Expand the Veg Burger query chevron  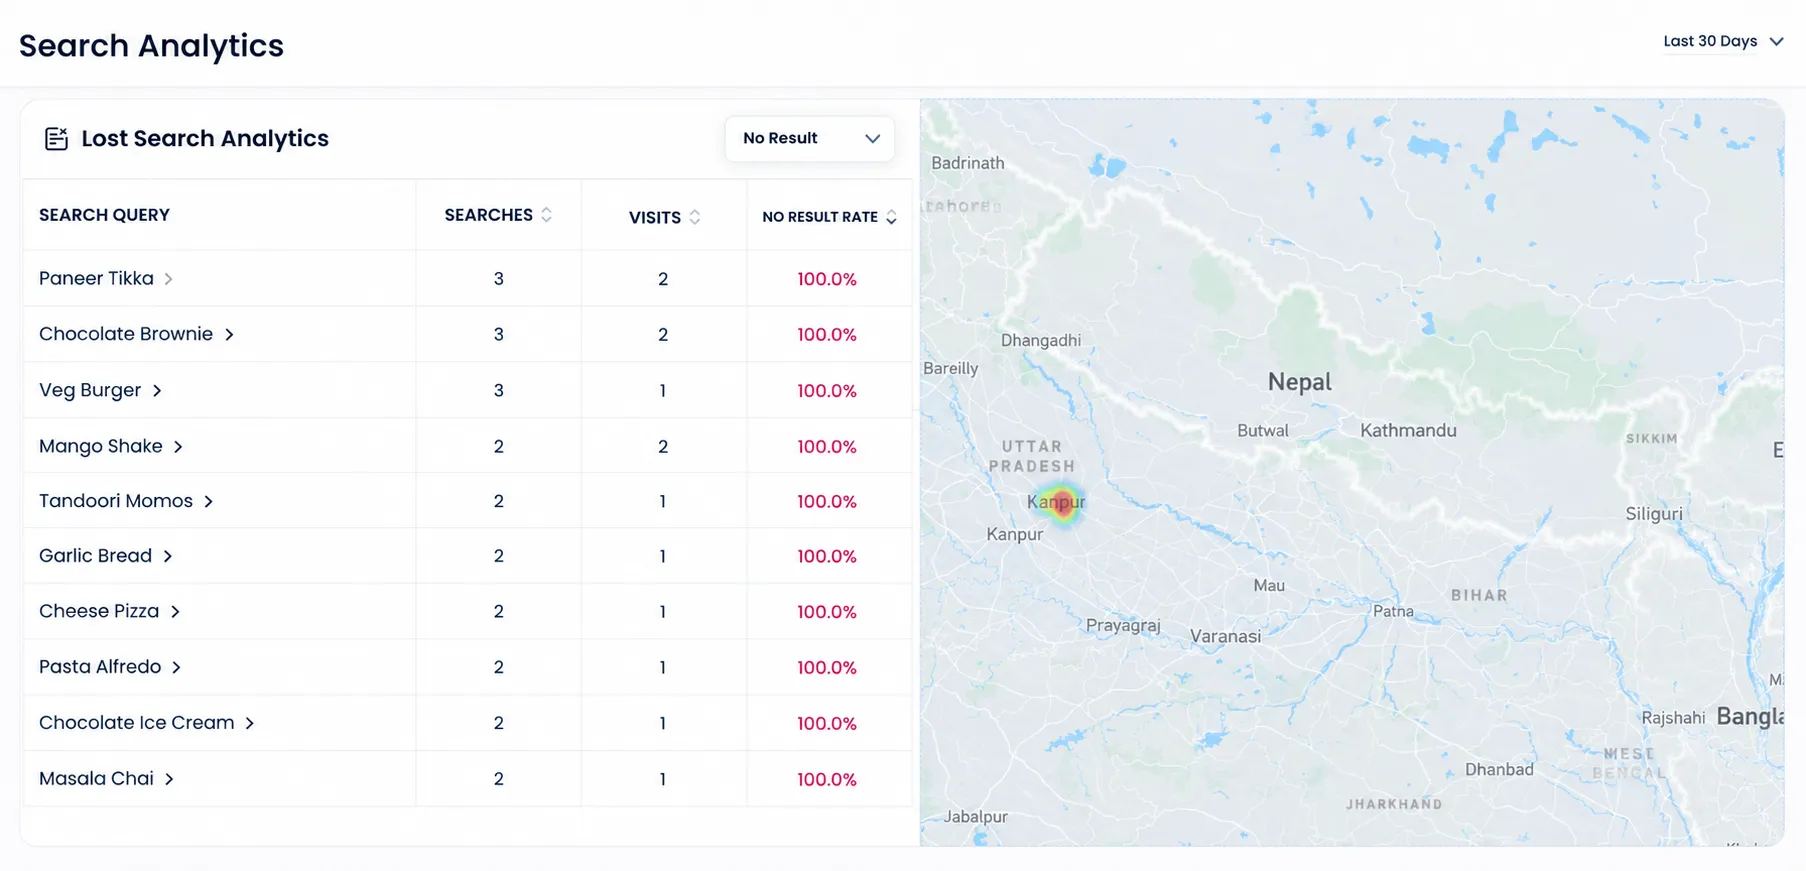pos(157,391)
